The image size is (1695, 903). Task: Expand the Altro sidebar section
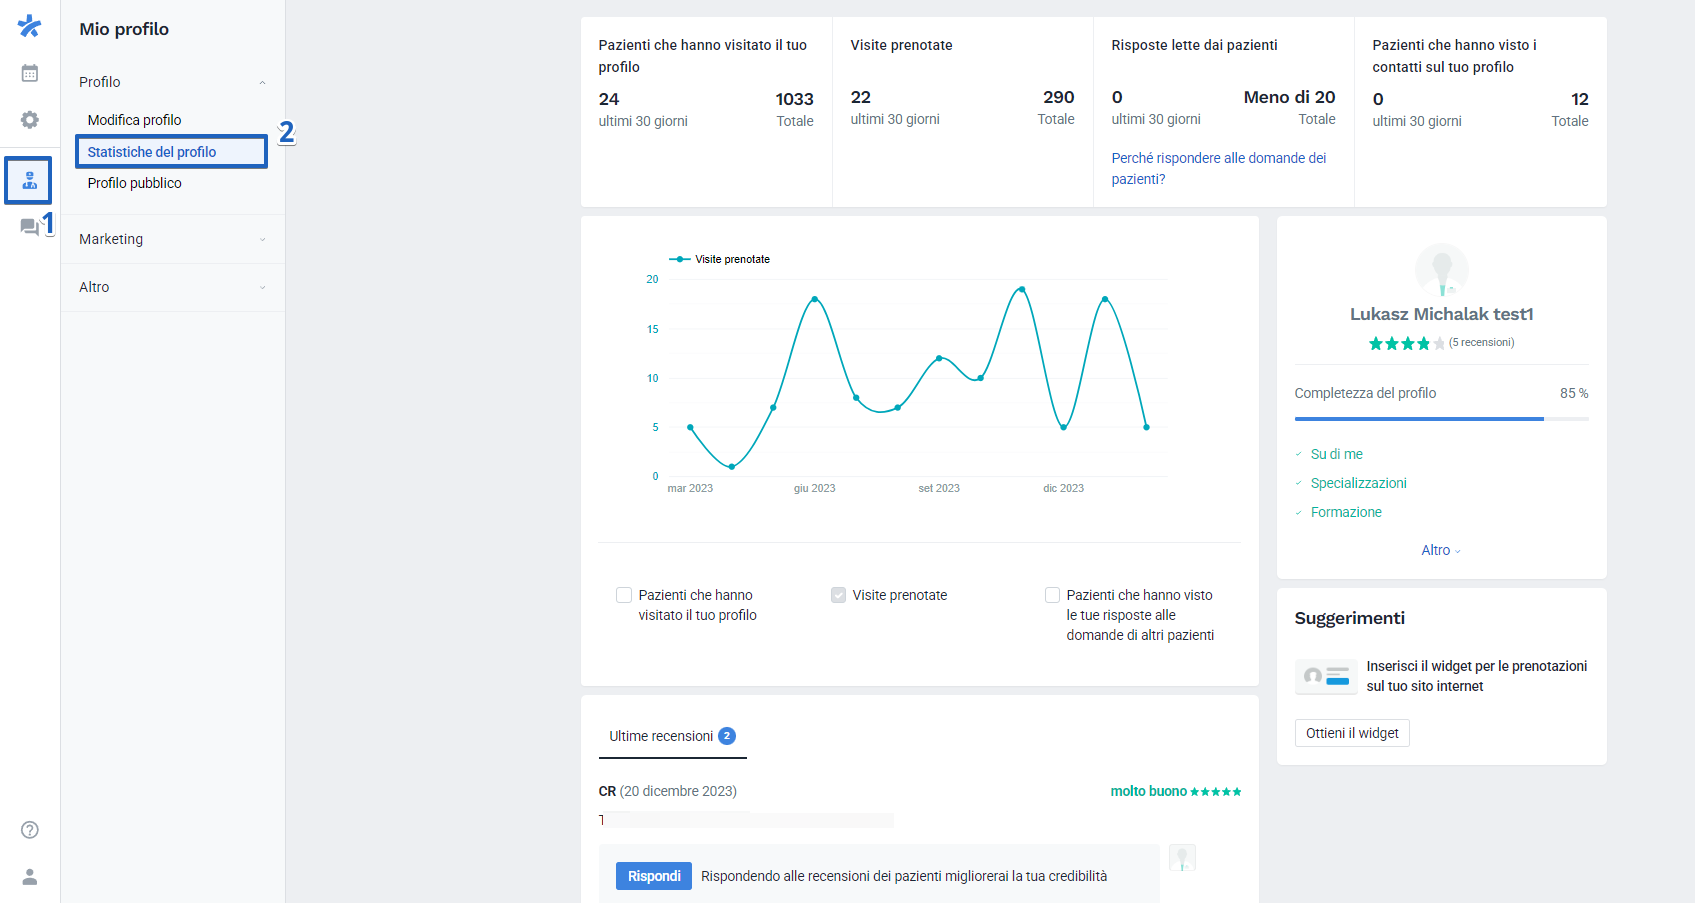click(173, 287)
